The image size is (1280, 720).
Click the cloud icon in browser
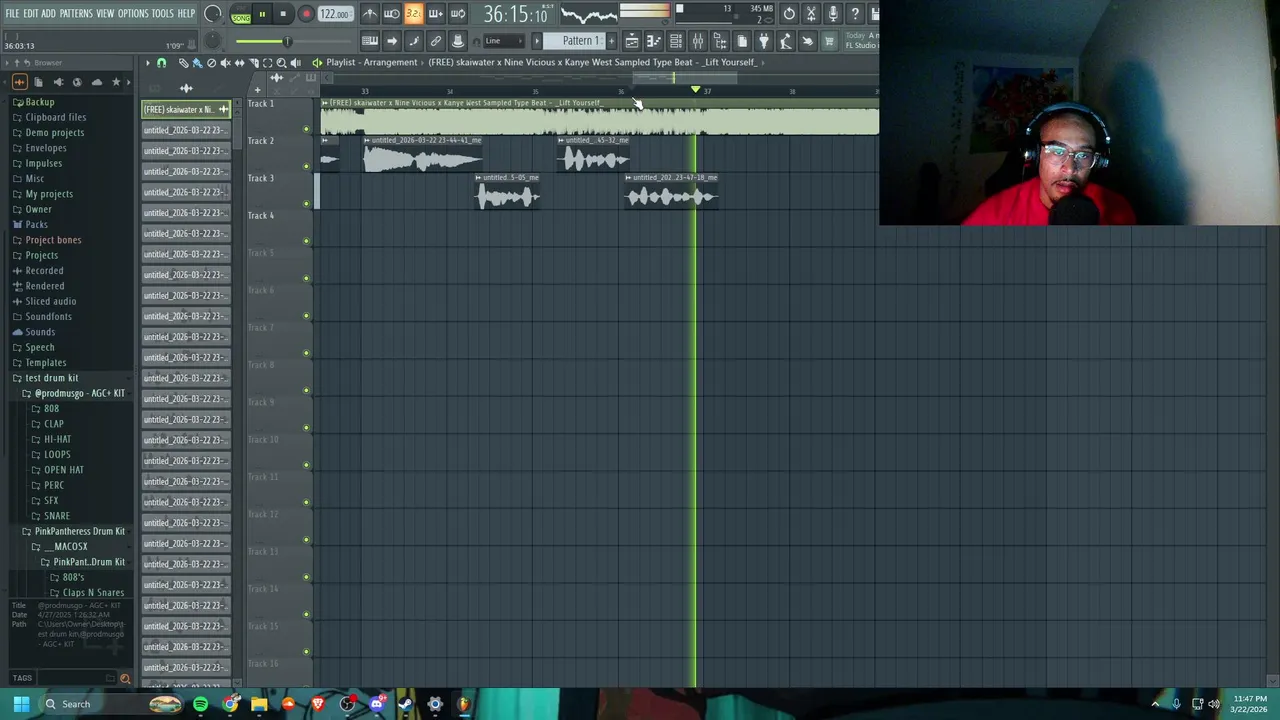tap(96, 82)
